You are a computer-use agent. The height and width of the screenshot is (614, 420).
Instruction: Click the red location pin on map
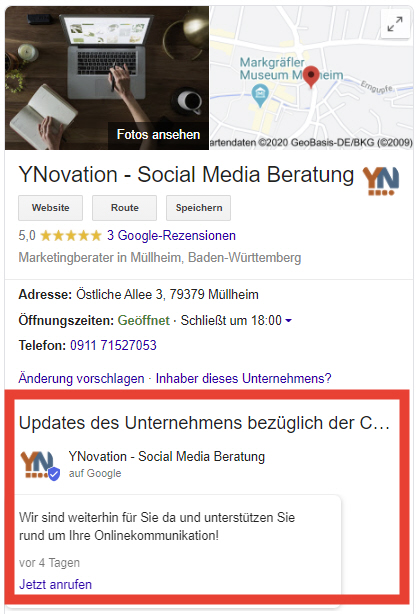click(312, 76)
